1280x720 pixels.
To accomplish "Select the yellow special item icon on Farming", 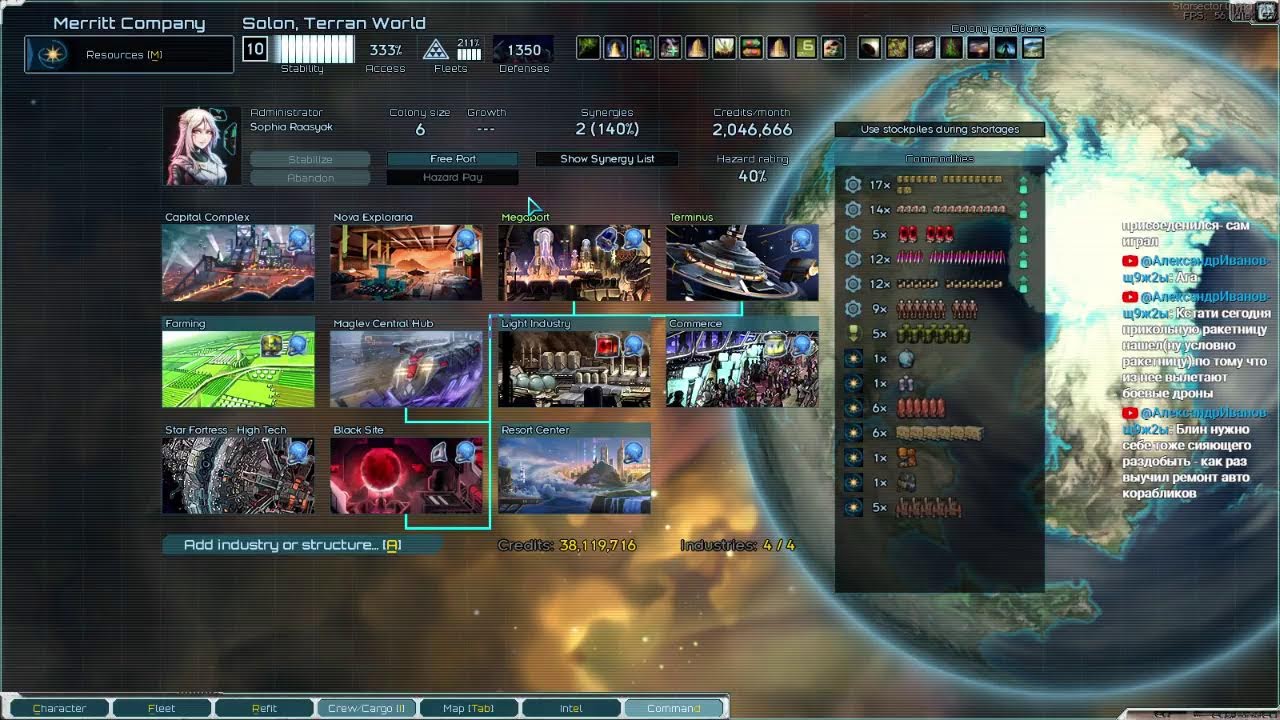I will pos(273,345).
